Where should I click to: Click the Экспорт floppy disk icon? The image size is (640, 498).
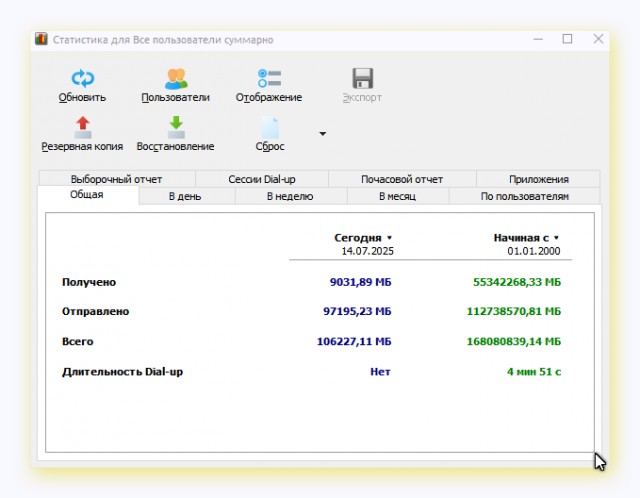tap(362, 78)
